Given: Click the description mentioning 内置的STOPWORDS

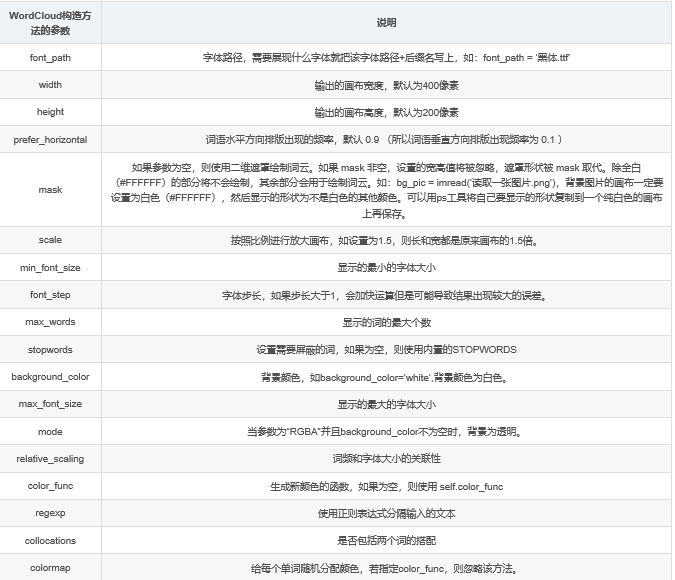Looking at the screenshot, I should pos(386,350).
